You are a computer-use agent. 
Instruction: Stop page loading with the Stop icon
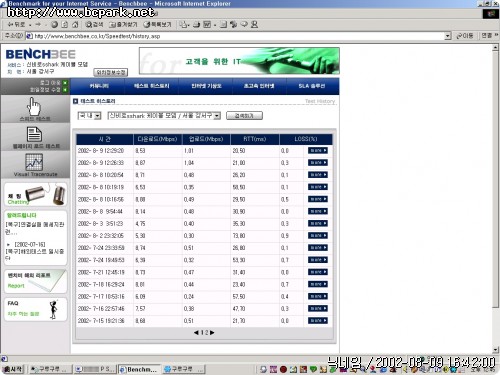click(x=54, y=25)
